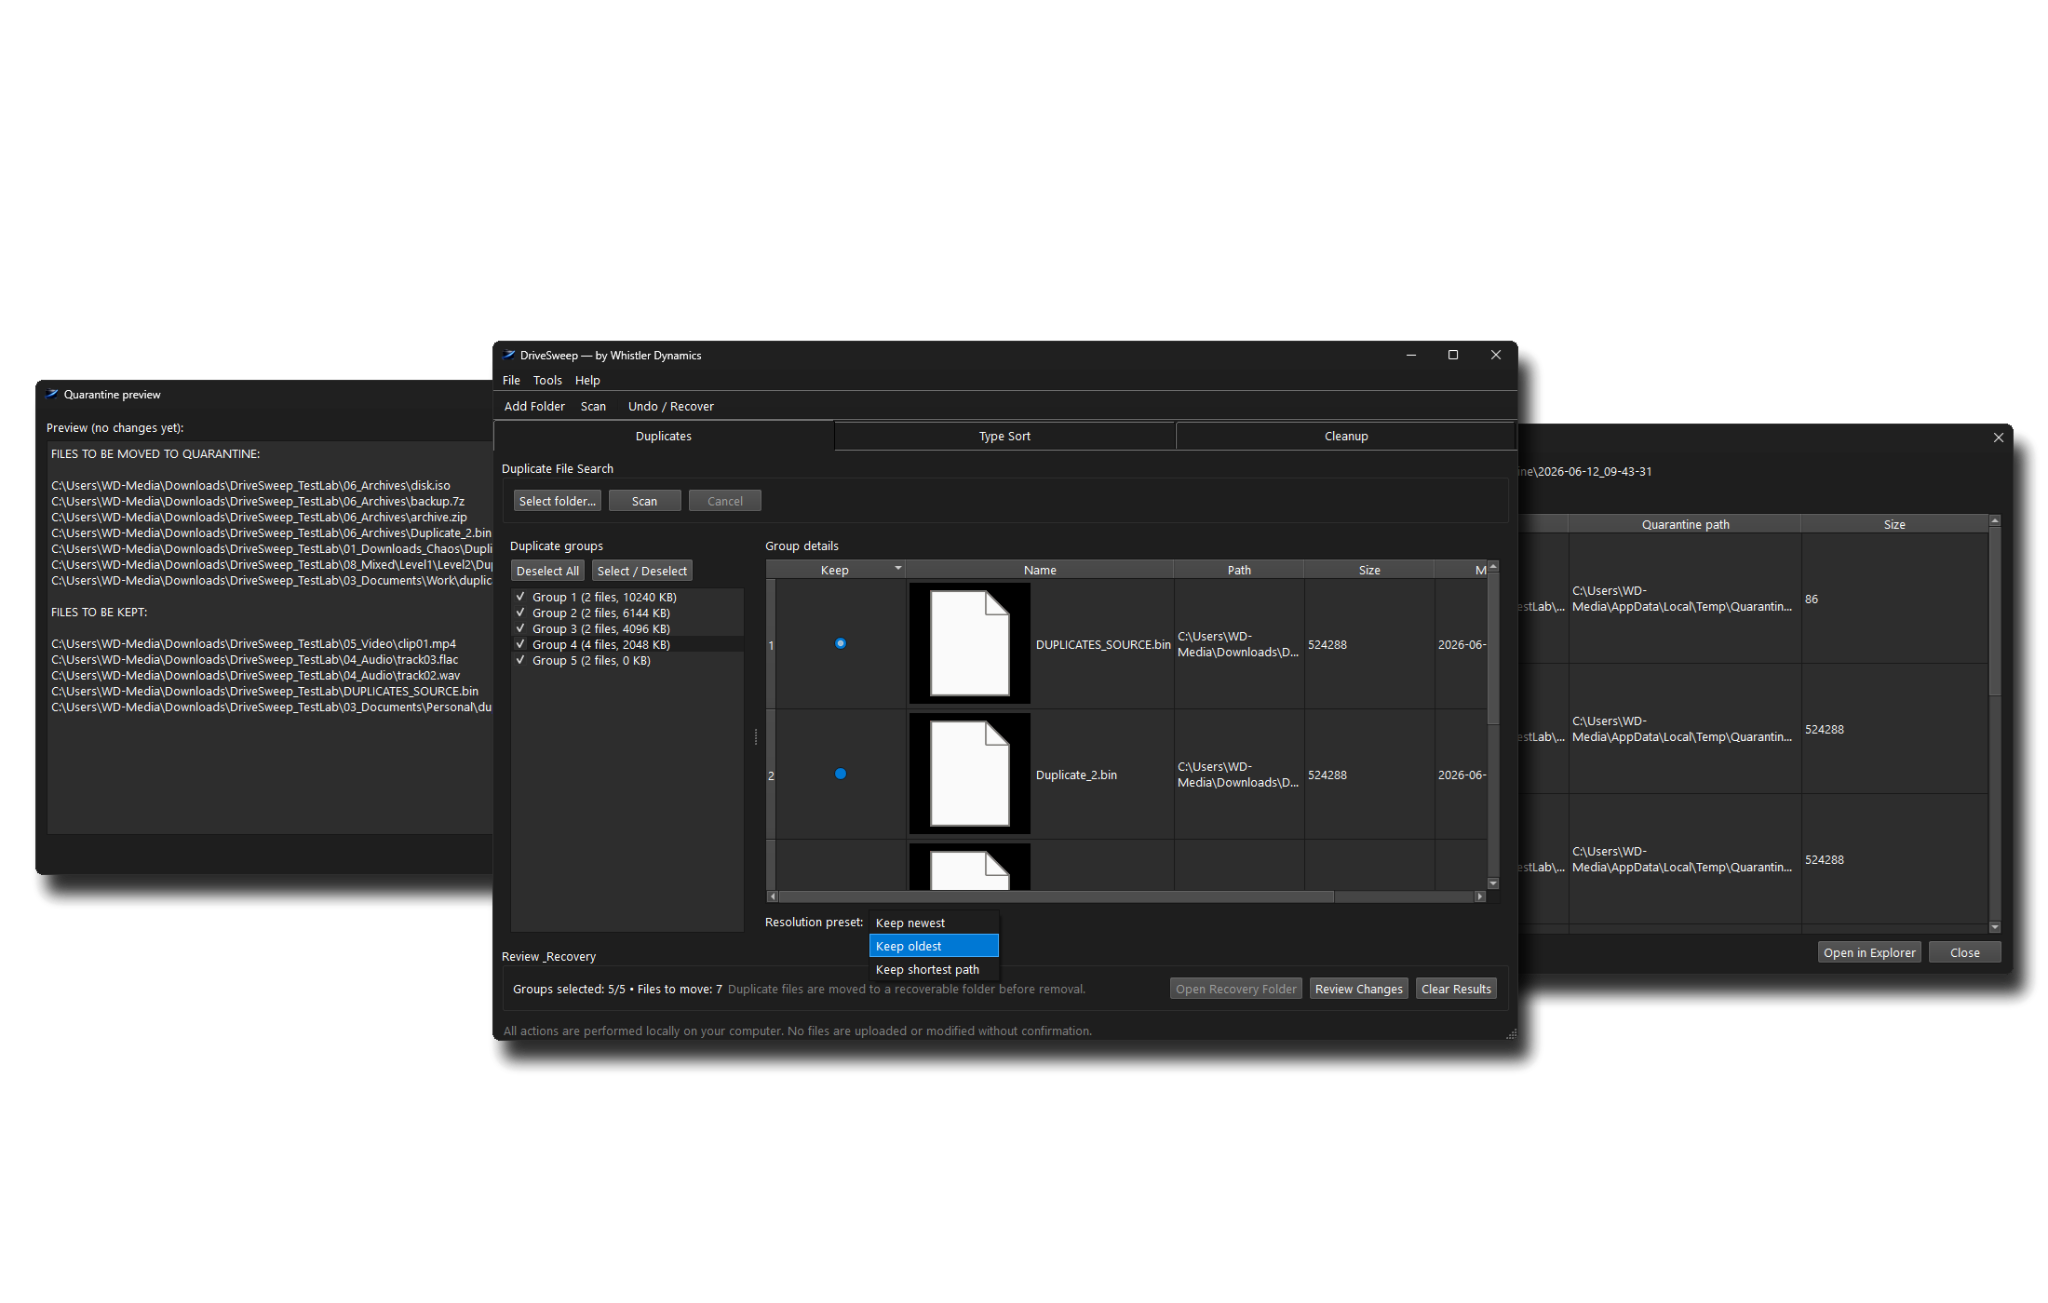
Task: Open the Tools menu
Action: [547, 380]
